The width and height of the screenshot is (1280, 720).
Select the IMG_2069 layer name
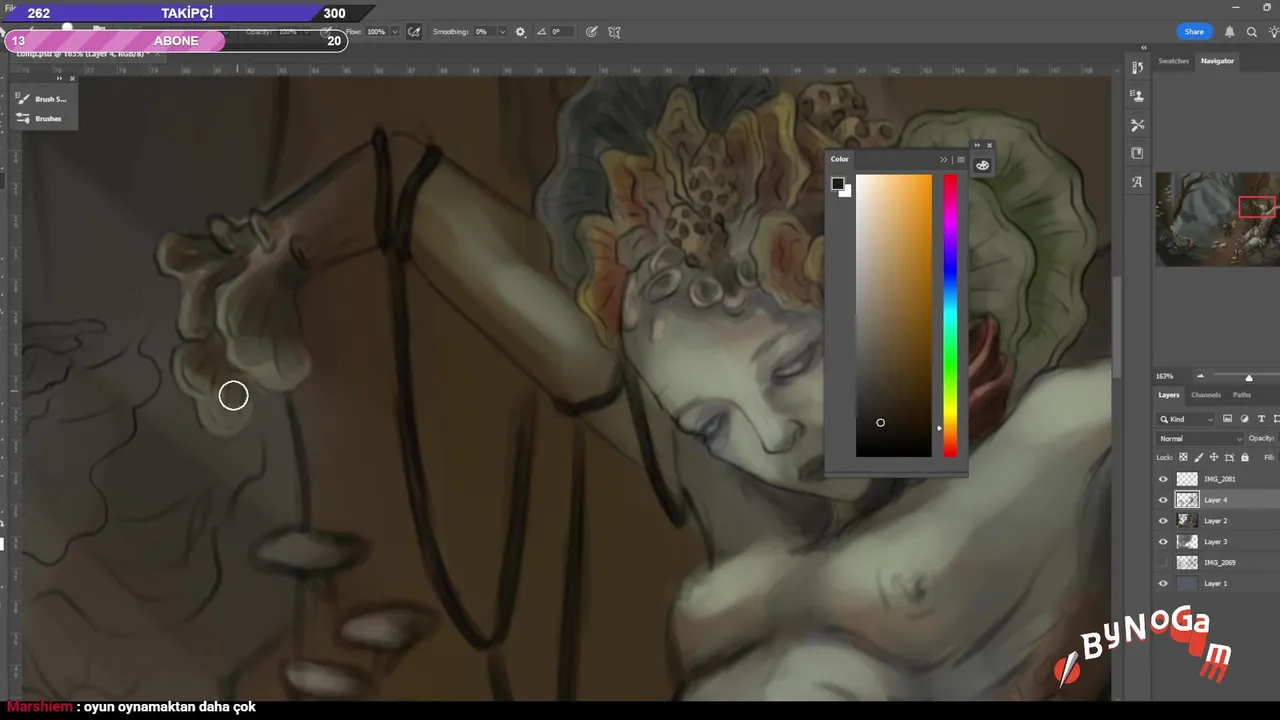tap(1219, 563)
